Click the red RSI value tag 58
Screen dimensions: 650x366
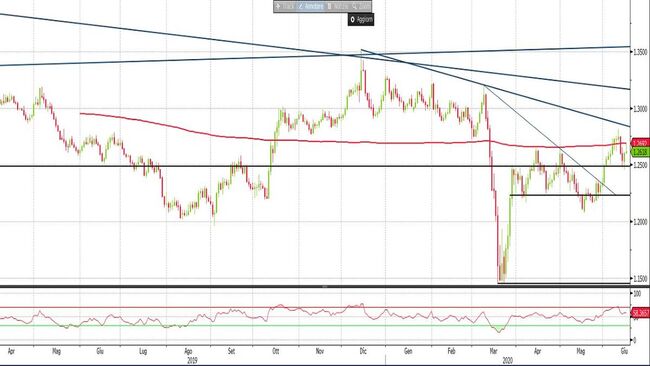pos(640,313)
